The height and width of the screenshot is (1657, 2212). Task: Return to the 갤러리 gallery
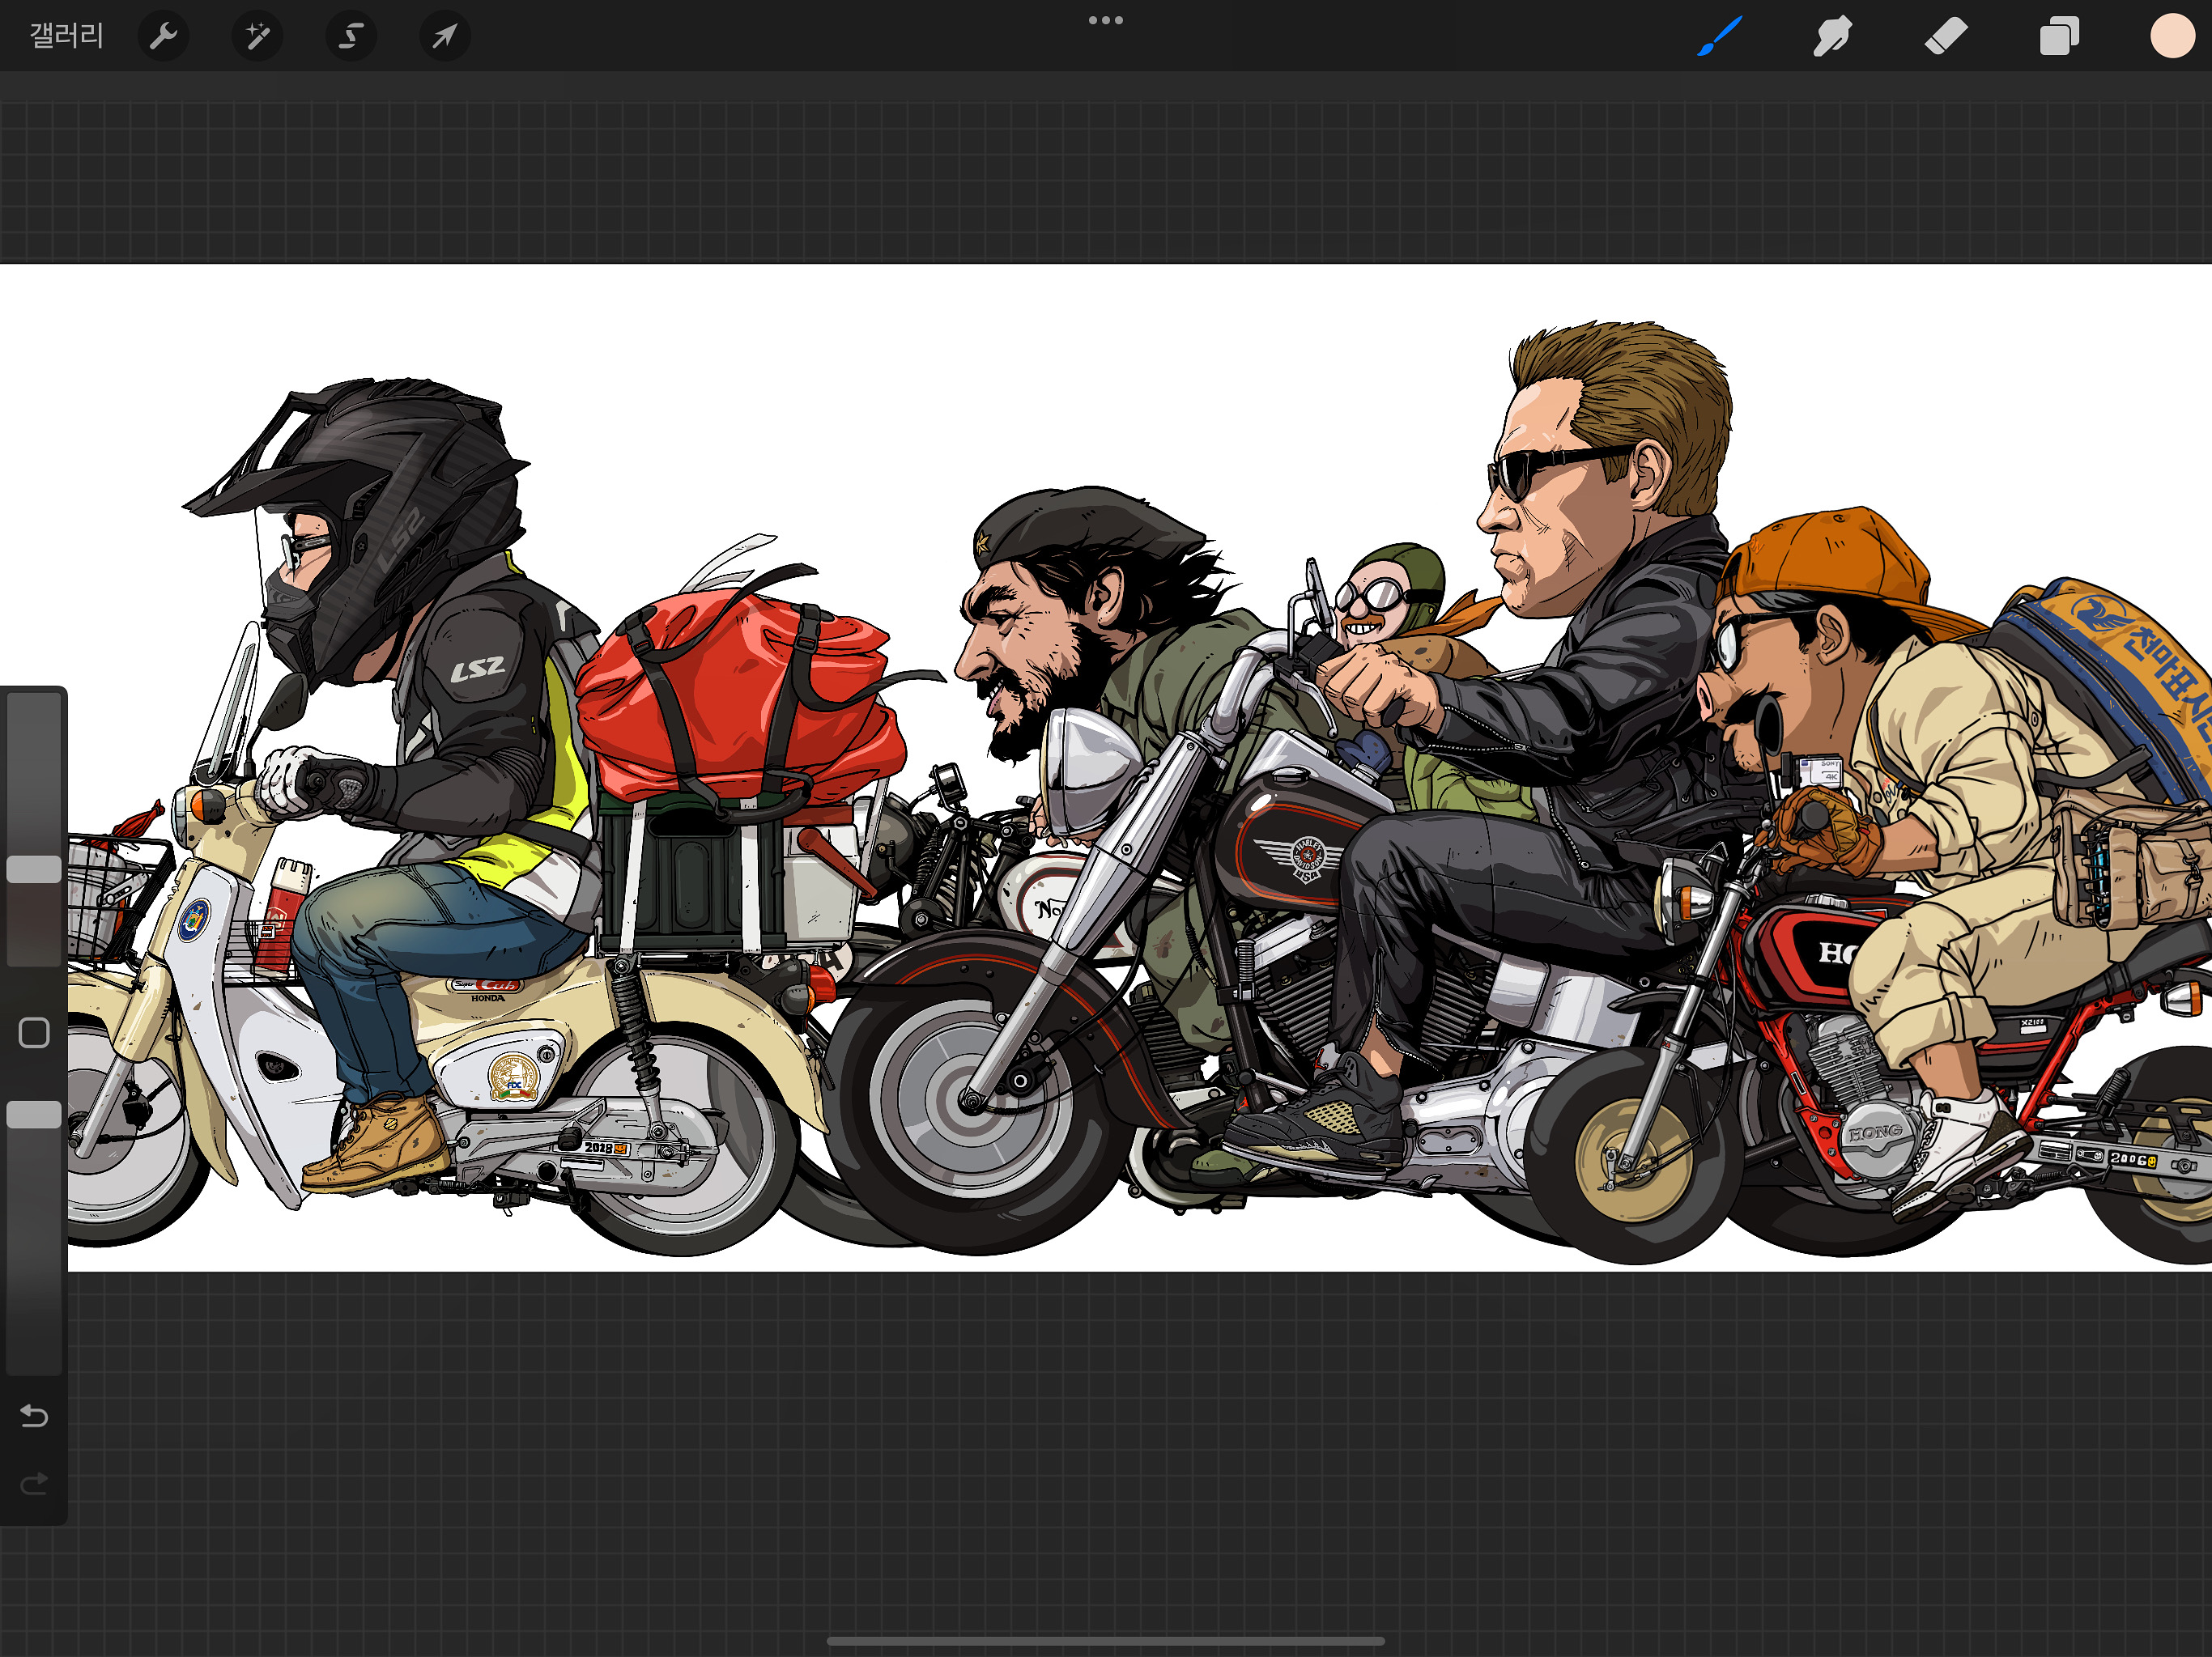click(x=66, y=37)
